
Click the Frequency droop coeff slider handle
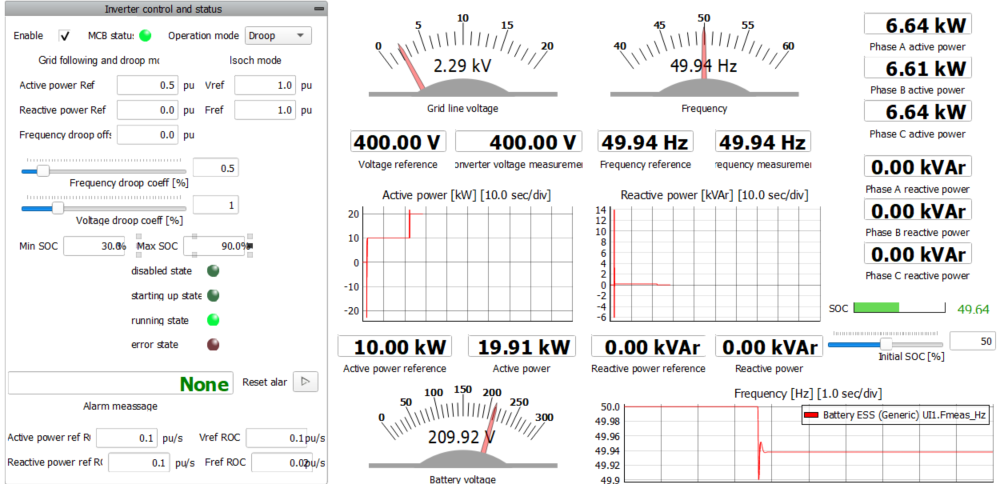pos(43,171)
